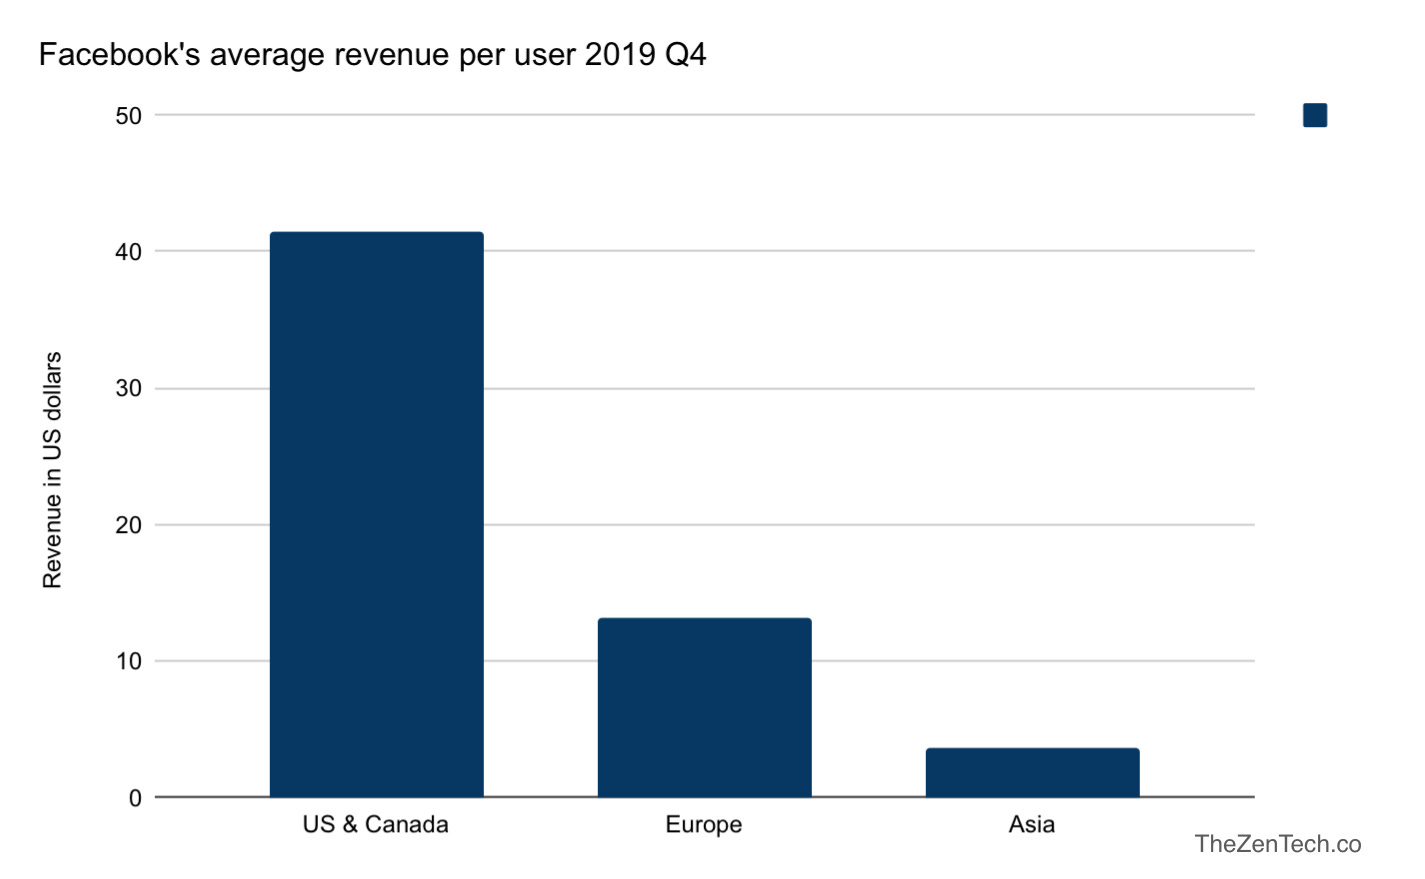
Task: Click the 'Asia' axis label
Action: pos(1032,824)
